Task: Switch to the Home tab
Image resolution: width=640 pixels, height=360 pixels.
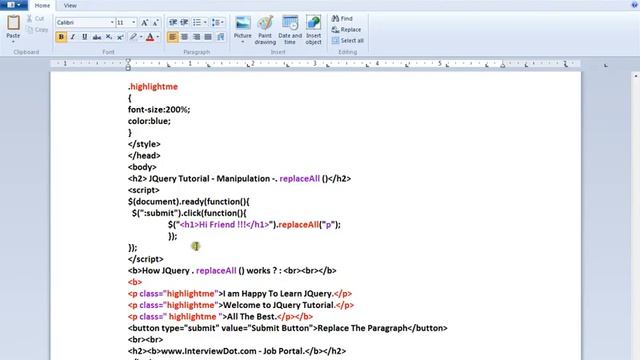Action: (42, 5)
